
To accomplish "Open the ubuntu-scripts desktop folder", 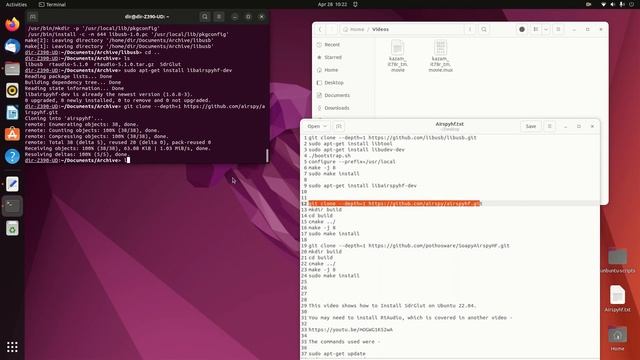I will (618, 260).
